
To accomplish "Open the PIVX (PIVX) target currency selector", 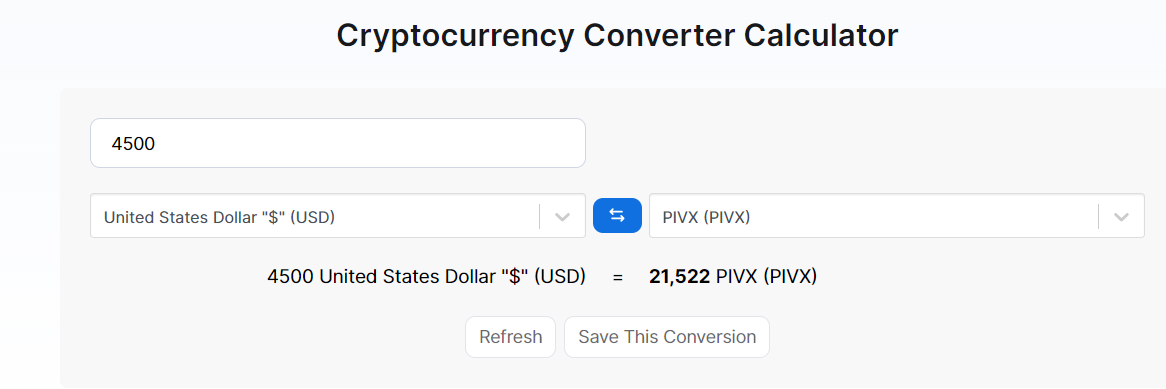I will 897,216.
